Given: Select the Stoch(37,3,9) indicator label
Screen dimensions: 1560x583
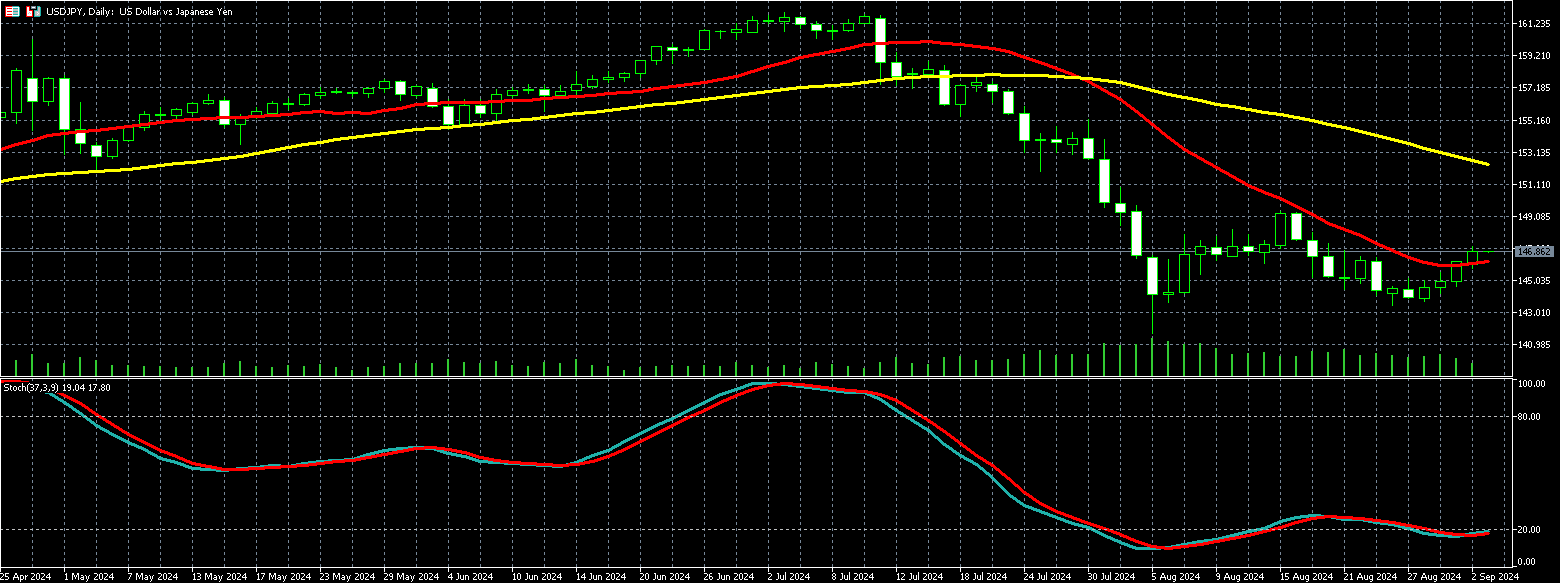Looking at the screenshot, I should point(57,387).
